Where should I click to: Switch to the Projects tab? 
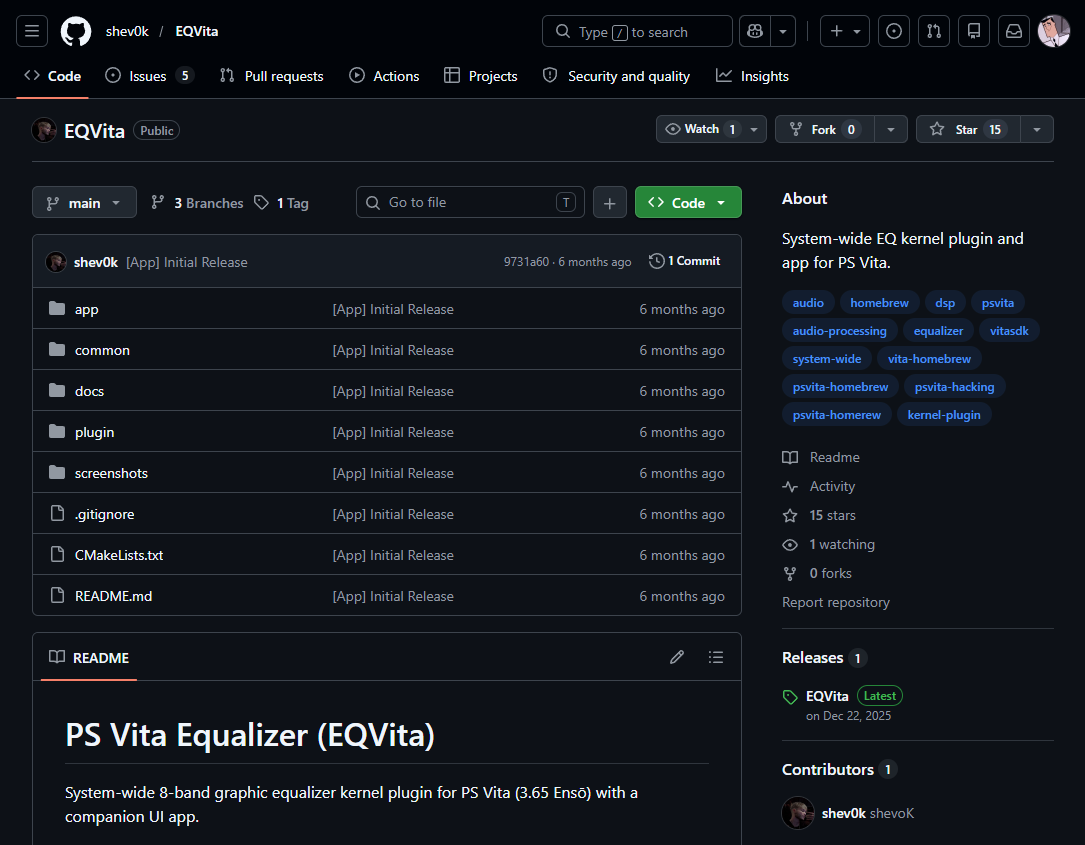pos(481,76)
